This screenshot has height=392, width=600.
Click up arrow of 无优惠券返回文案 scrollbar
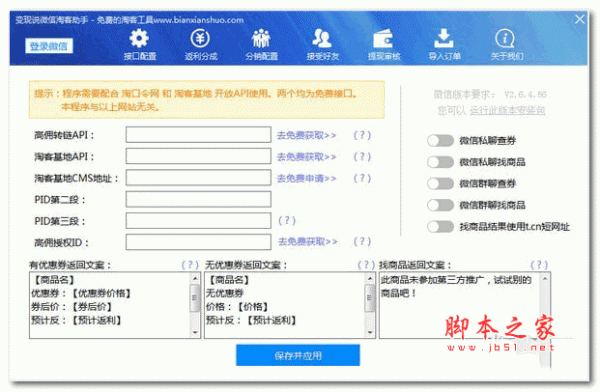click(370, 278)
